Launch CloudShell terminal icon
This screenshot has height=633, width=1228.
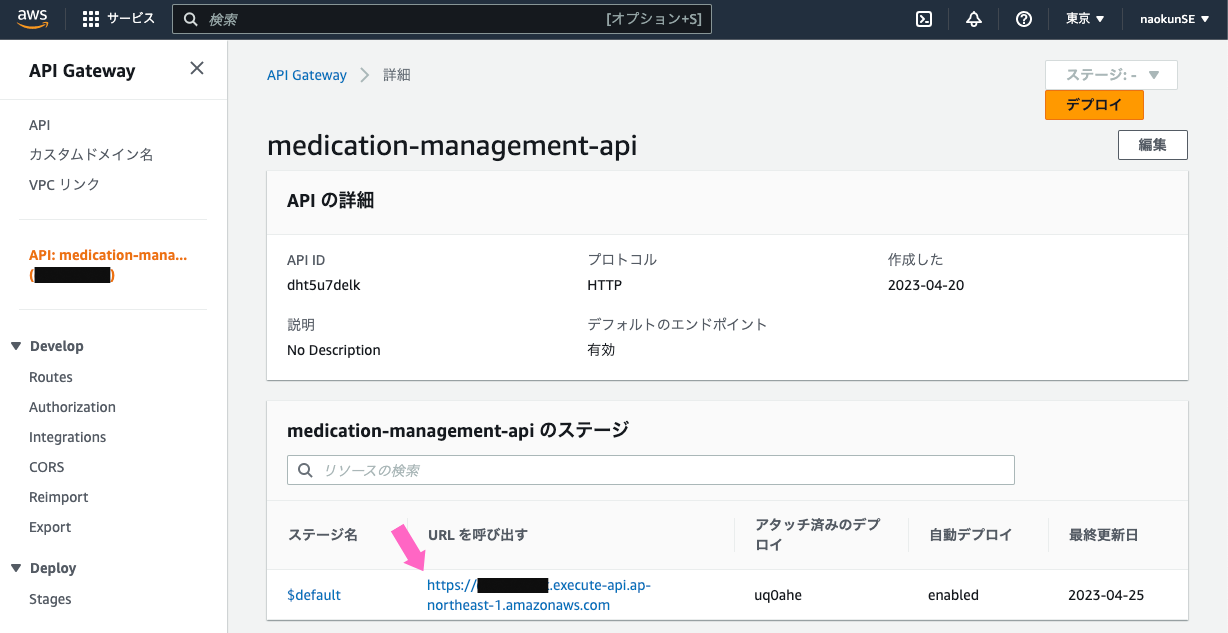[x=925, y=19]
